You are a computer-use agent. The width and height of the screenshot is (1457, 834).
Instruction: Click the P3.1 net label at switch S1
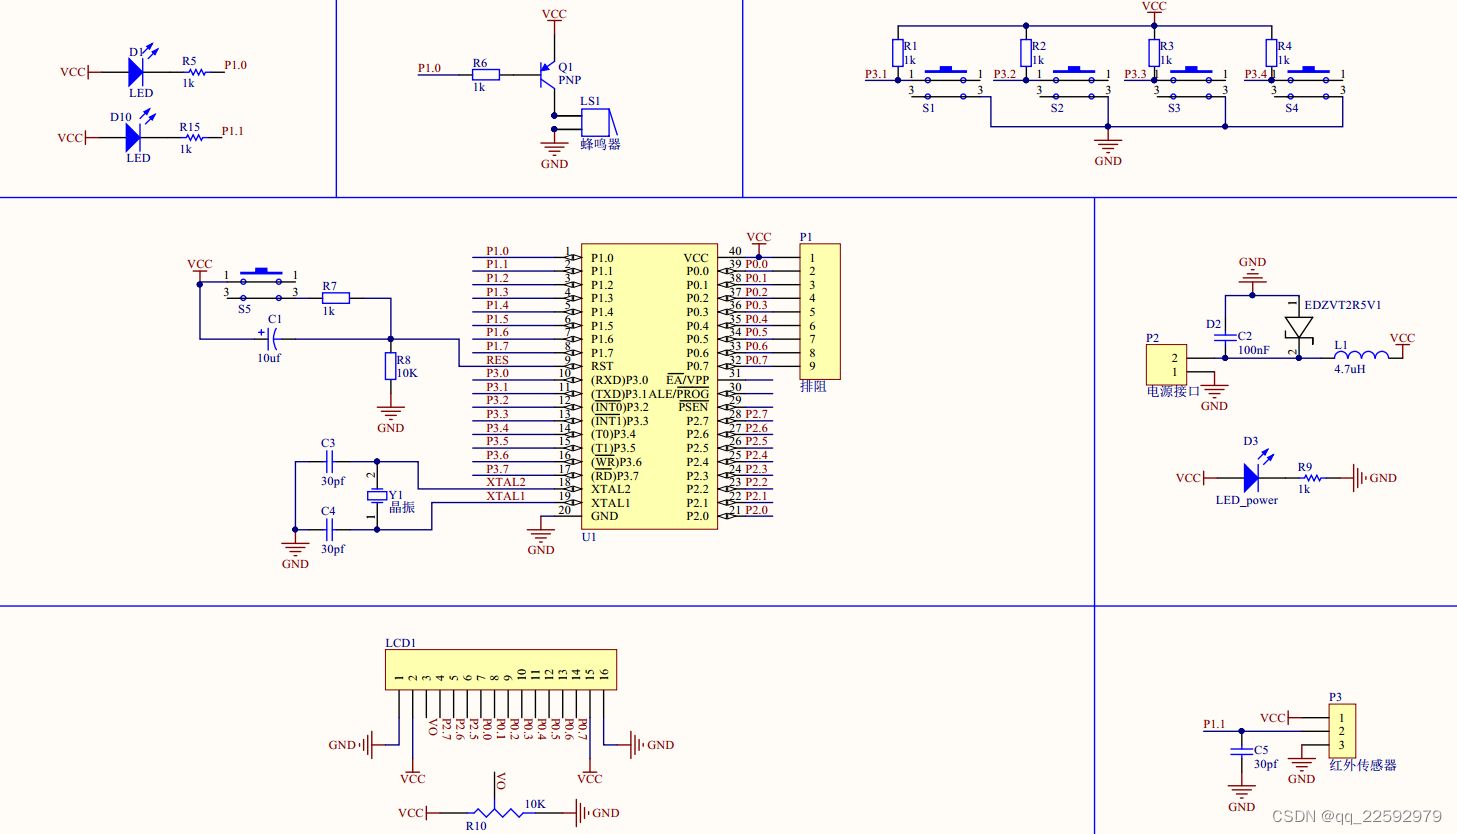(877, 74)
